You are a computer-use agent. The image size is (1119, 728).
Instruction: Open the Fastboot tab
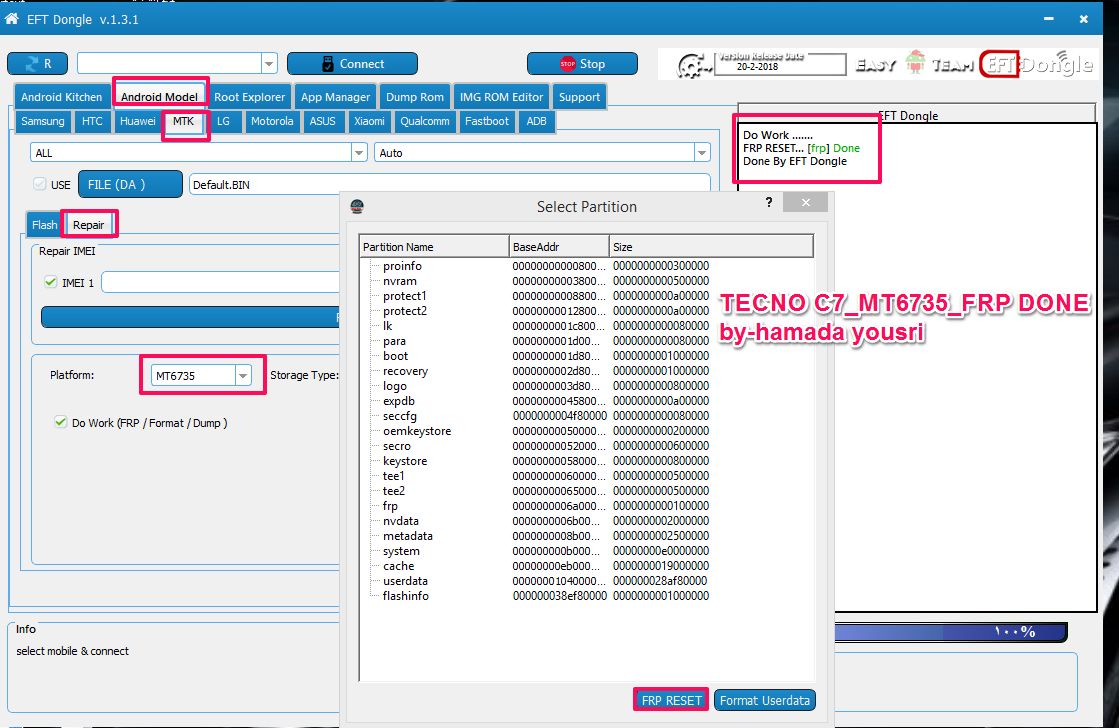click(x=487, y=121)
